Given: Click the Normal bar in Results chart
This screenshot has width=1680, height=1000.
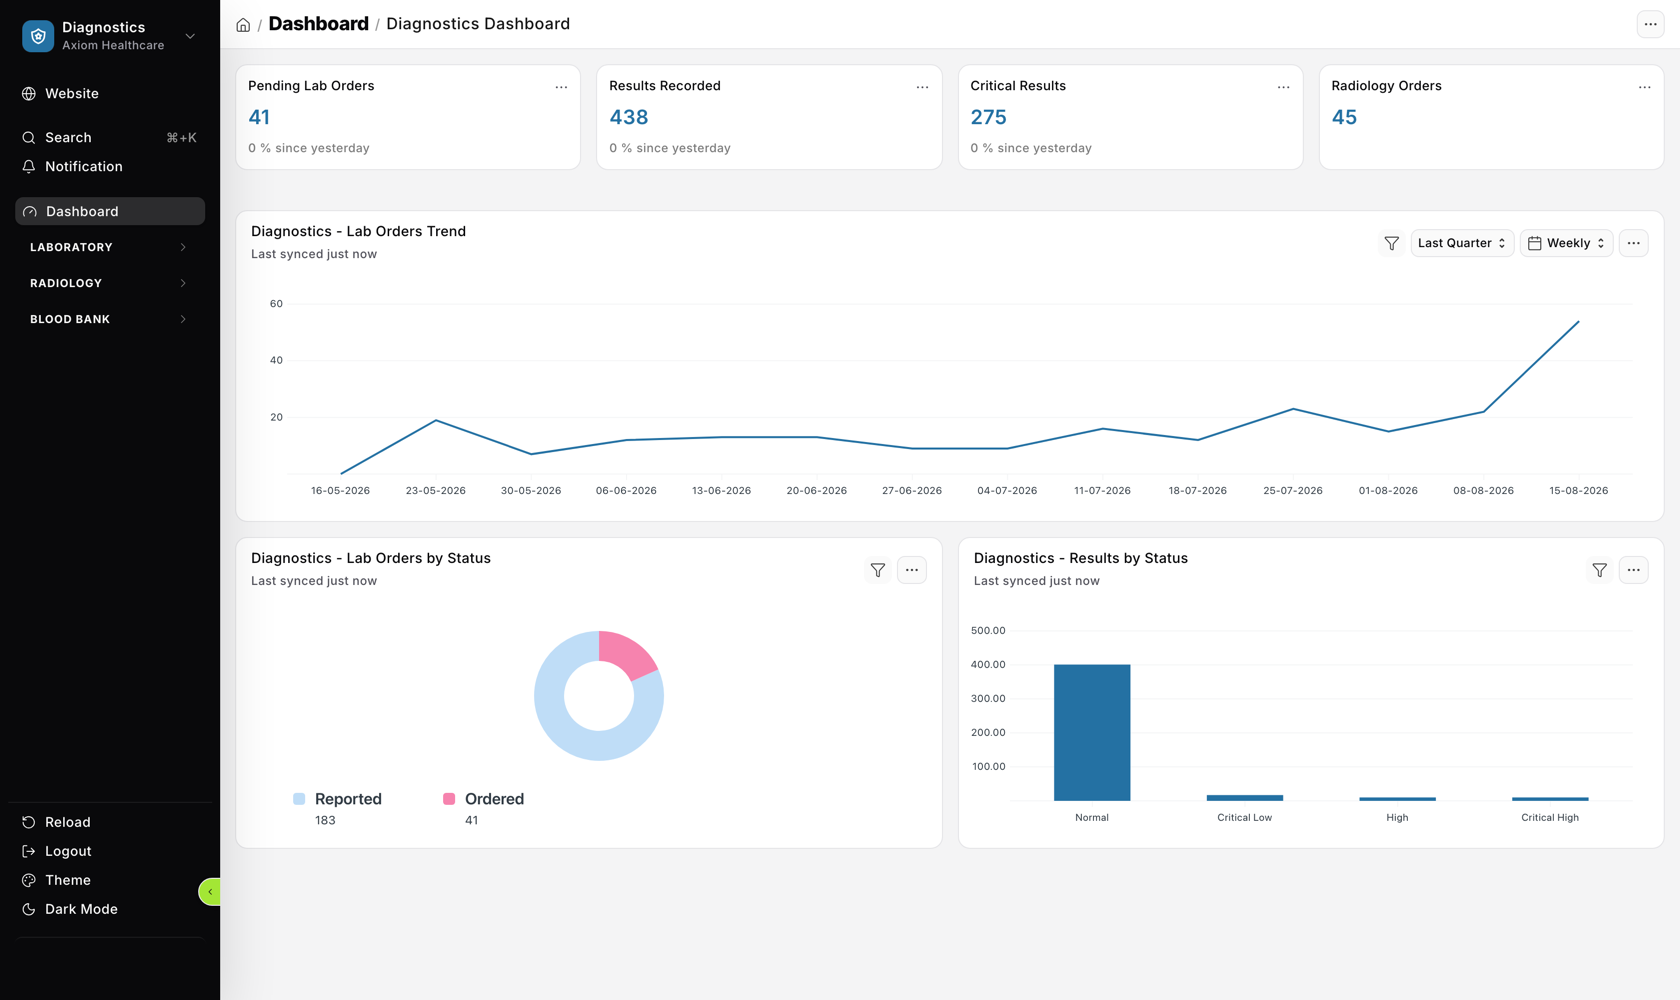Looking at the screenshot, I should [x=1092, y=732].
